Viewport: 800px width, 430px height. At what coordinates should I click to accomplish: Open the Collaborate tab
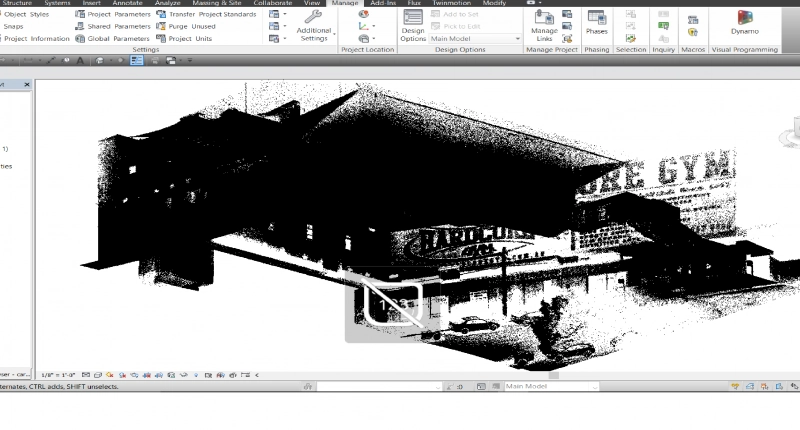[x=272, y=3]
